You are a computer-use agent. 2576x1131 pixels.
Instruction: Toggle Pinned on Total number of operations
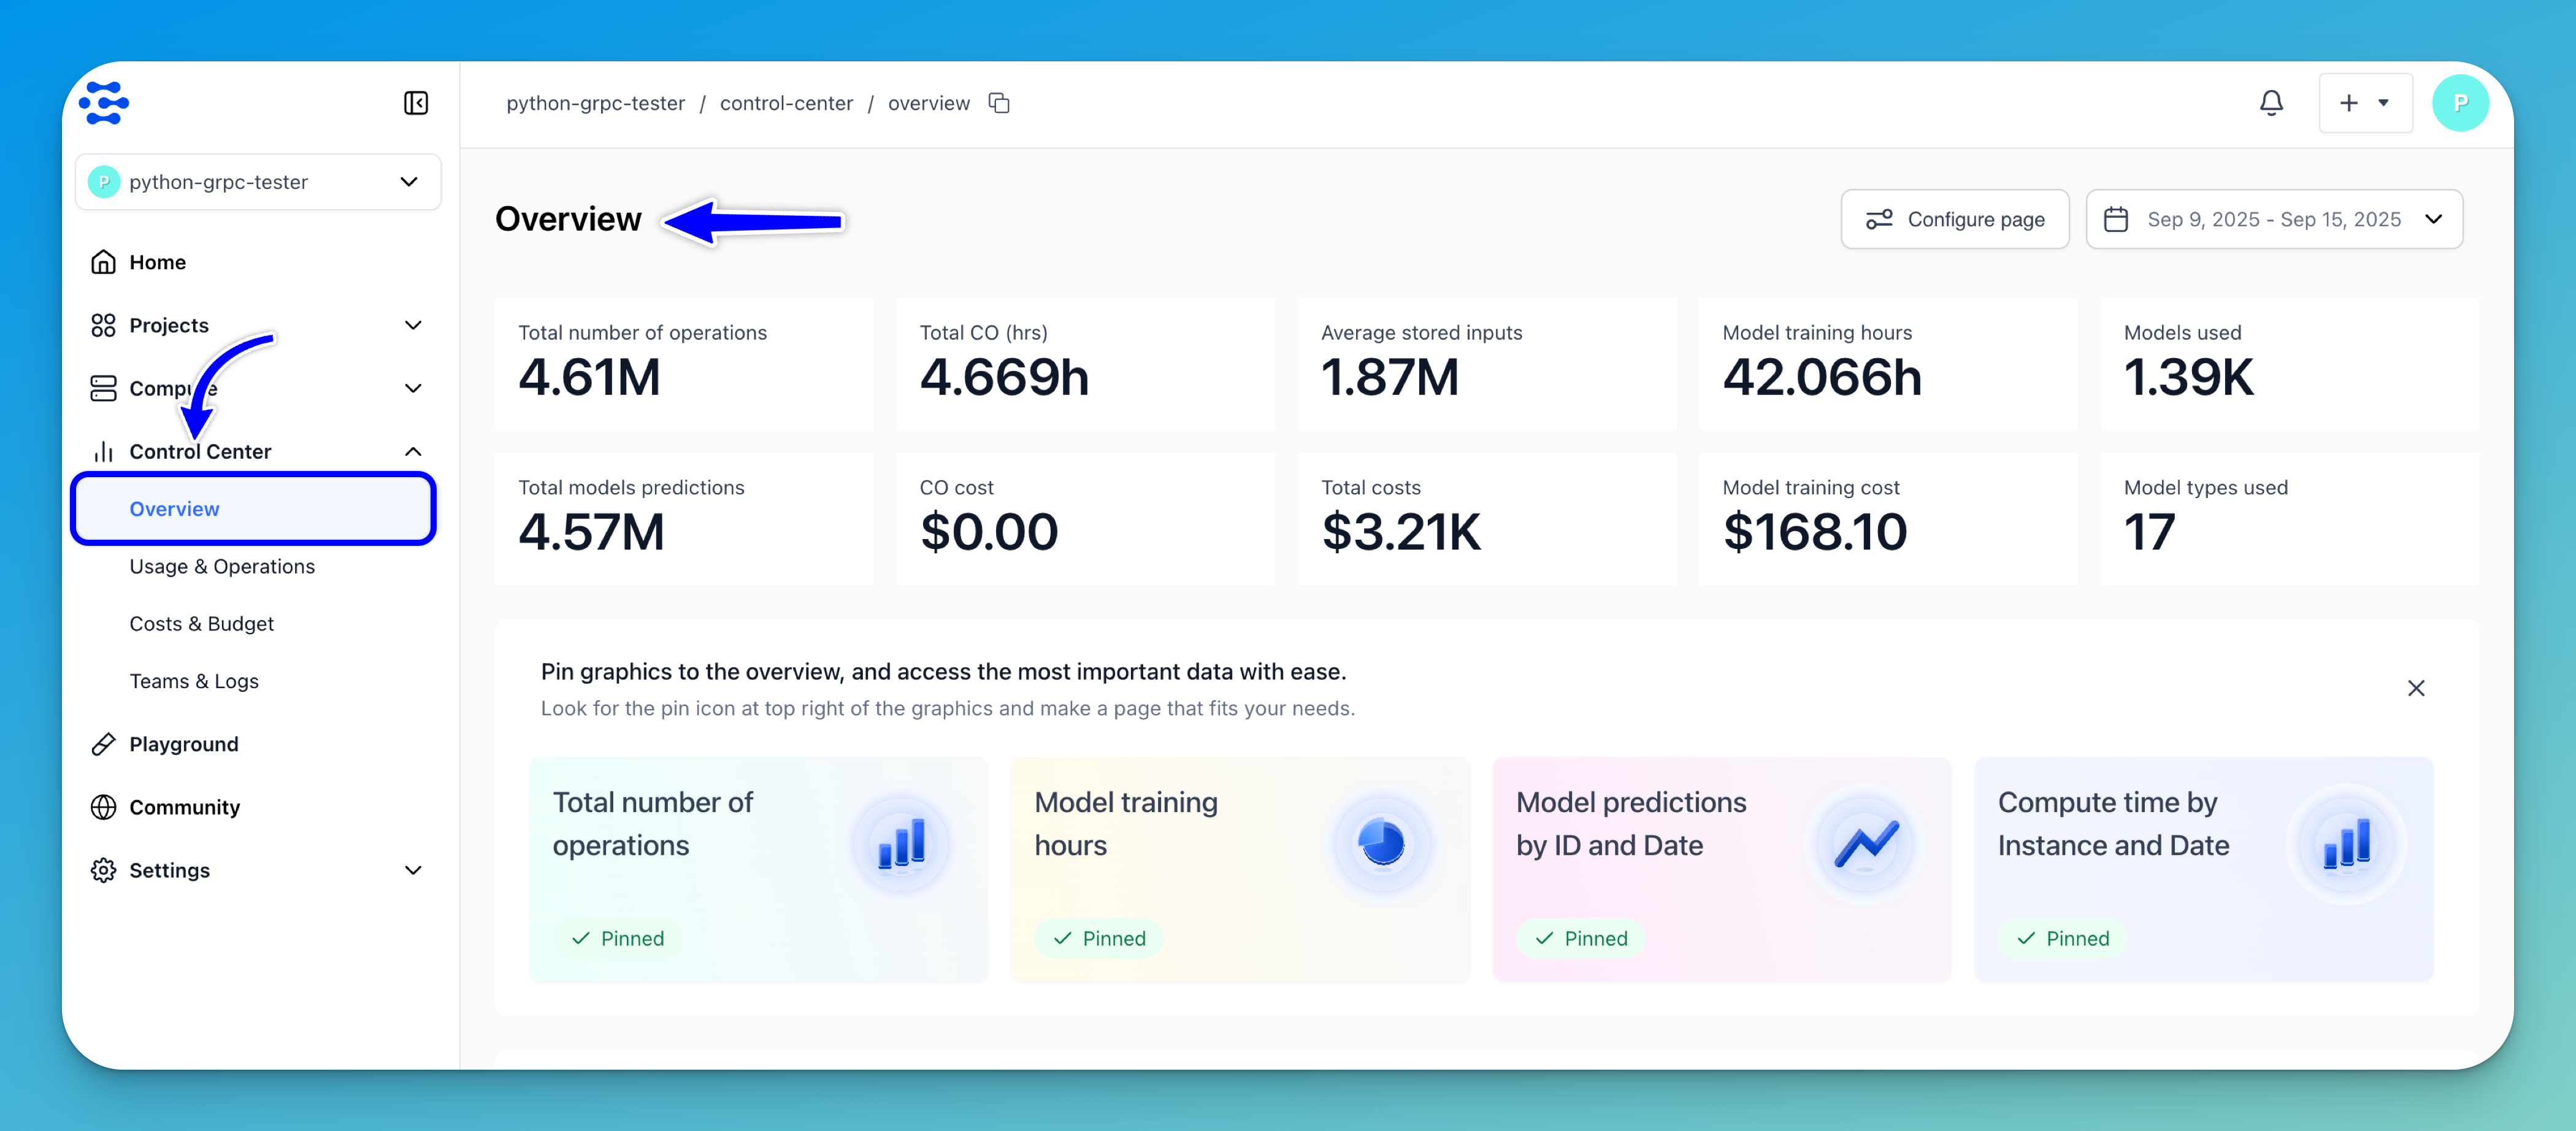click(618, 938)
